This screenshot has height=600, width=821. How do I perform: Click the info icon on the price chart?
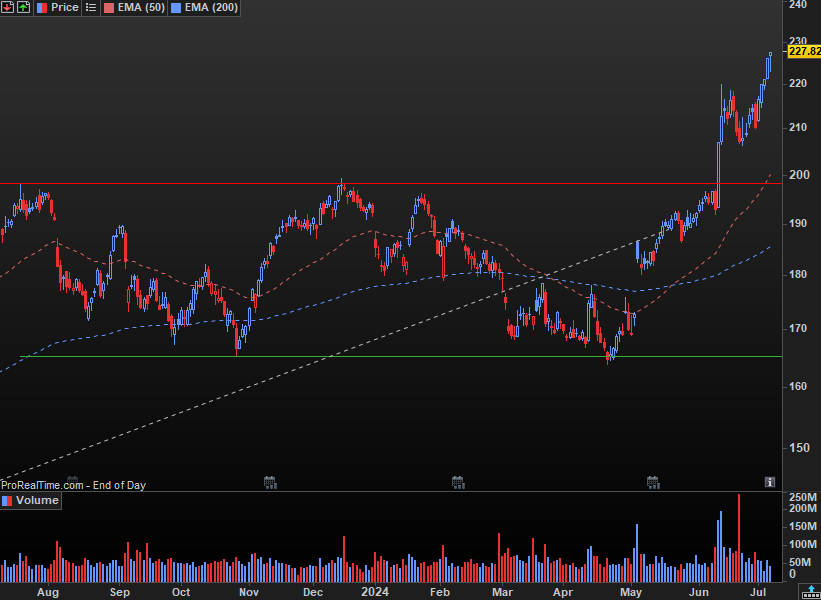pyautogui.click(x=769, y=482)
